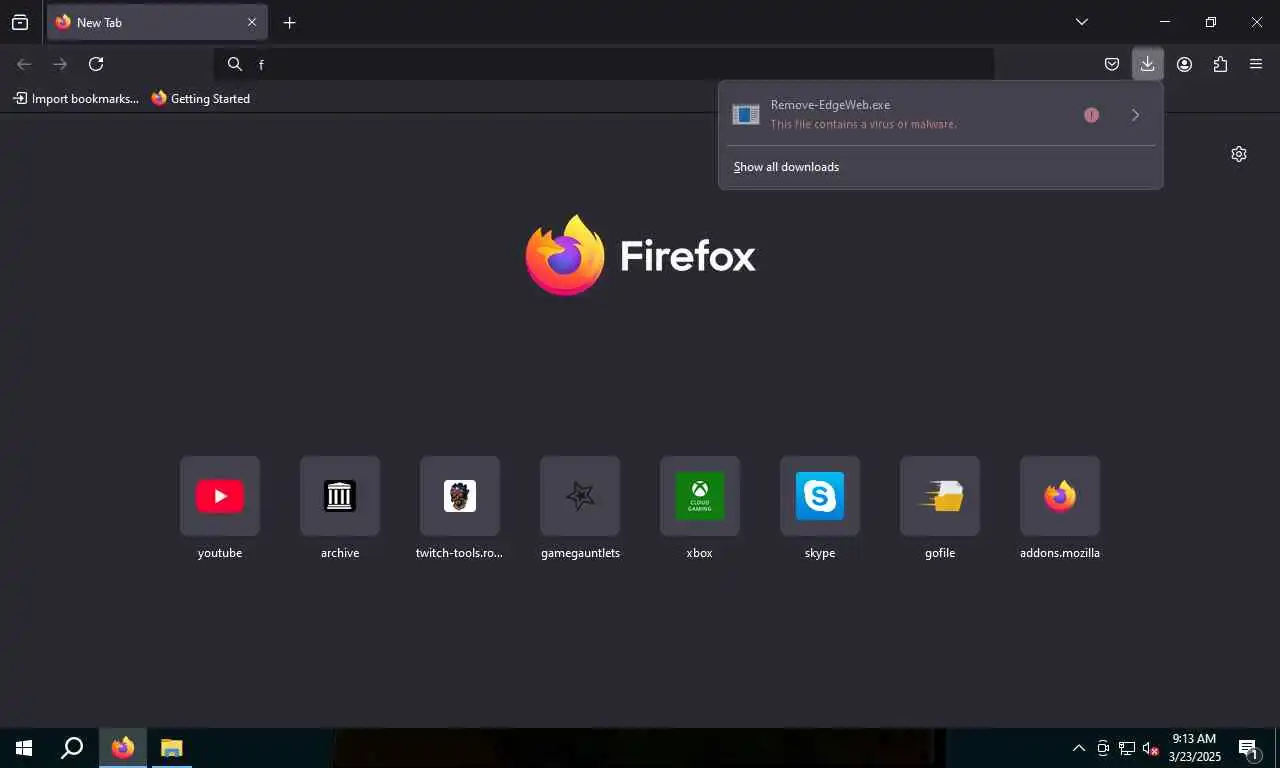Screen dimensions: 1280x768
Task: Go forward one page
Action: click(x=60, y=64)
